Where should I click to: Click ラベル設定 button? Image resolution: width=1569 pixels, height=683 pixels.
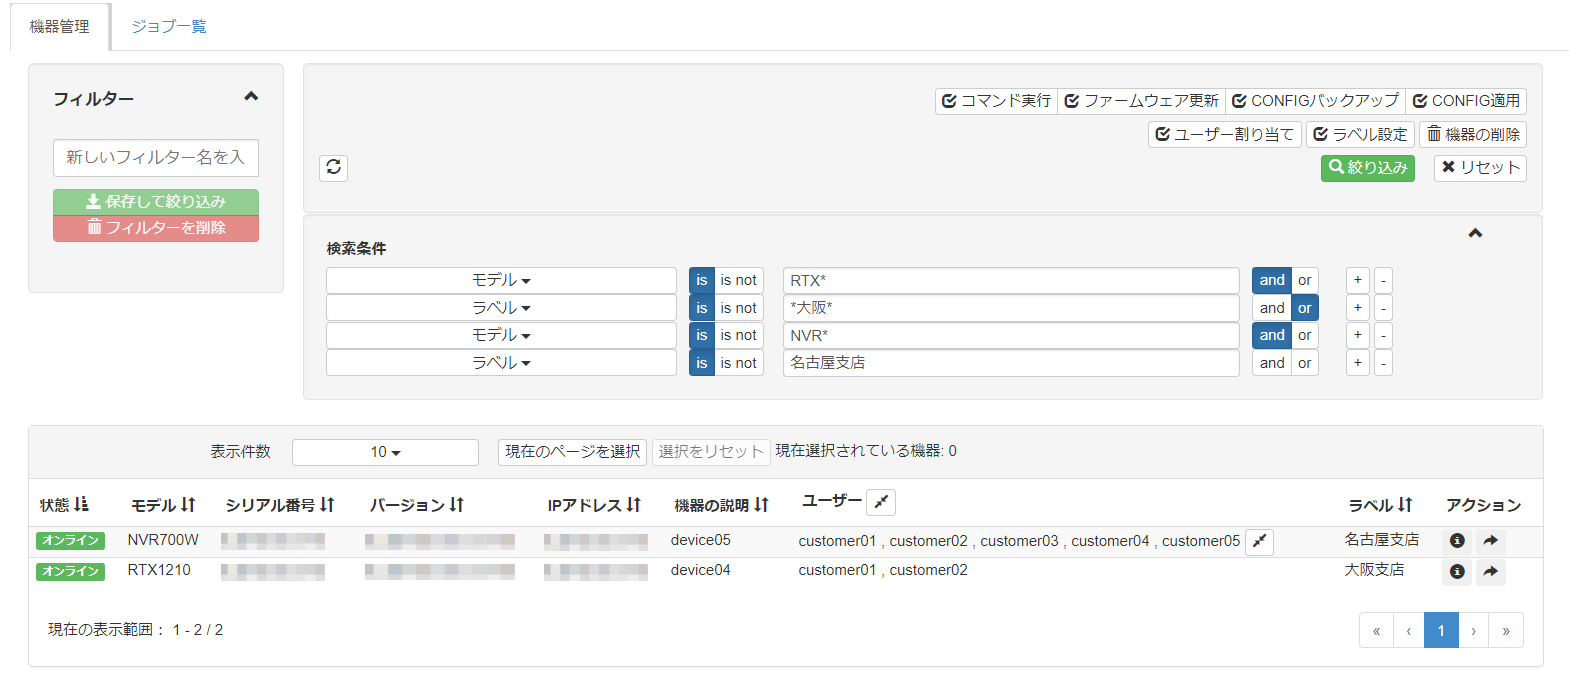pyautogui.click(x=1360, y=134)
